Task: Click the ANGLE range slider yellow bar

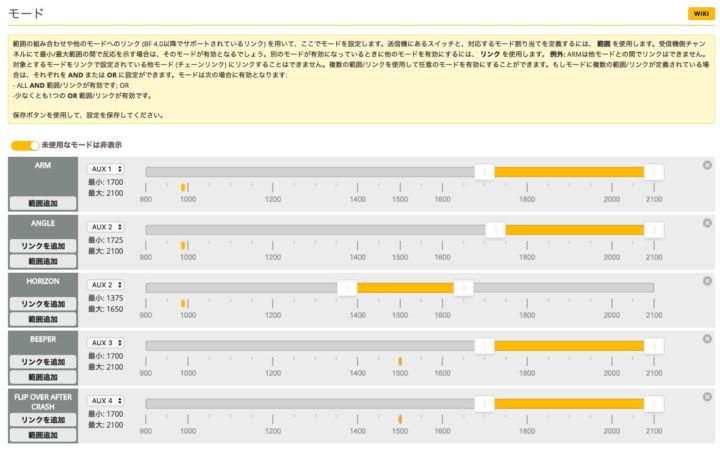Action: [x=575, y=230]
